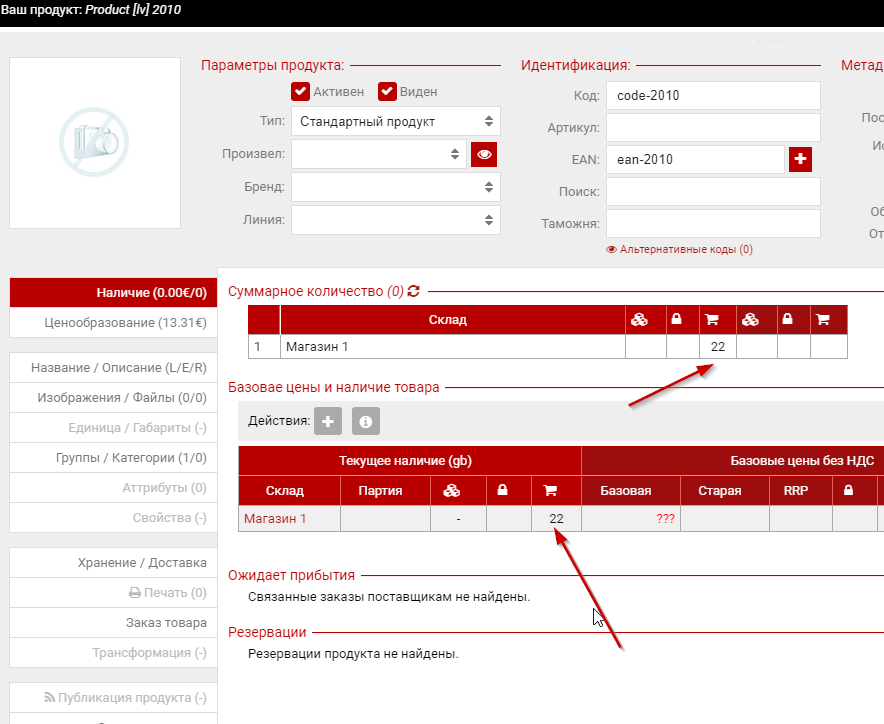Open Название / Описание section
This screenshot has height=724, width=884.
113,368
